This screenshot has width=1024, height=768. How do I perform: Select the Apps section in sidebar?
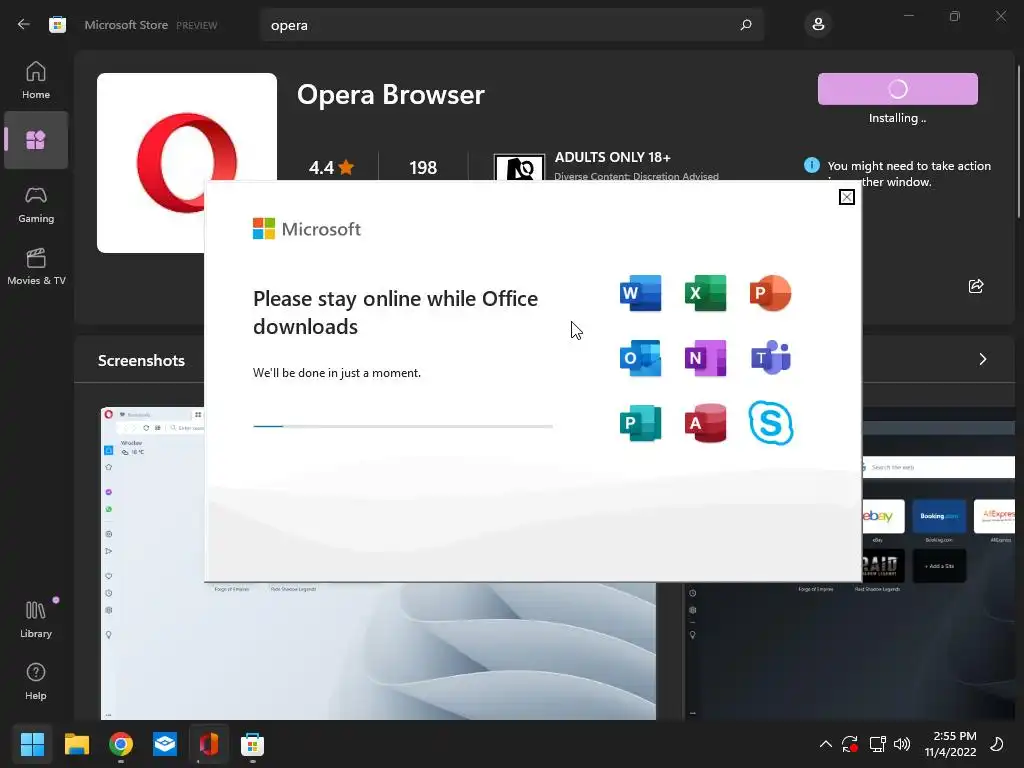pos(36,140)
